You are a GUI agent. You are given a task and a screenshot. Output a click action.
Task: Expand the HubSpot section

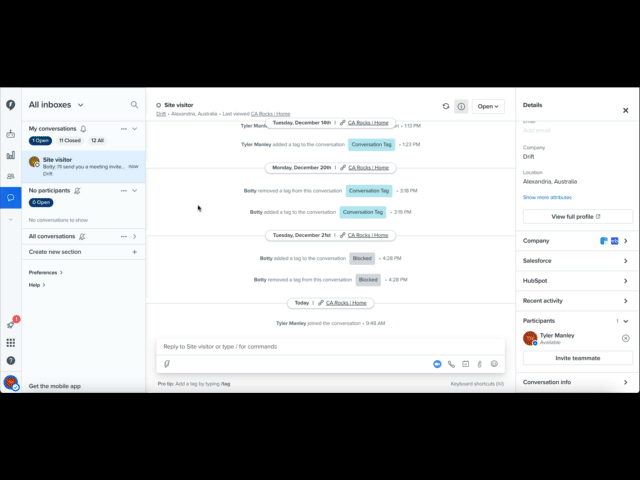coord(578,281)
